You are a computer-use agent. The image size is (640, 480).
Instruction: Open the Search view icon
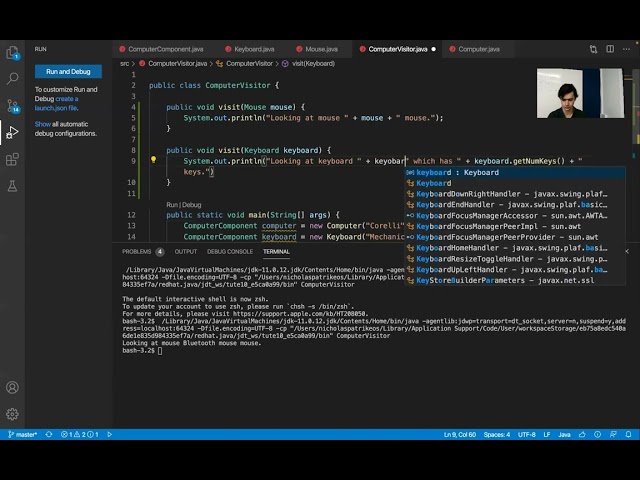[12, 78]
